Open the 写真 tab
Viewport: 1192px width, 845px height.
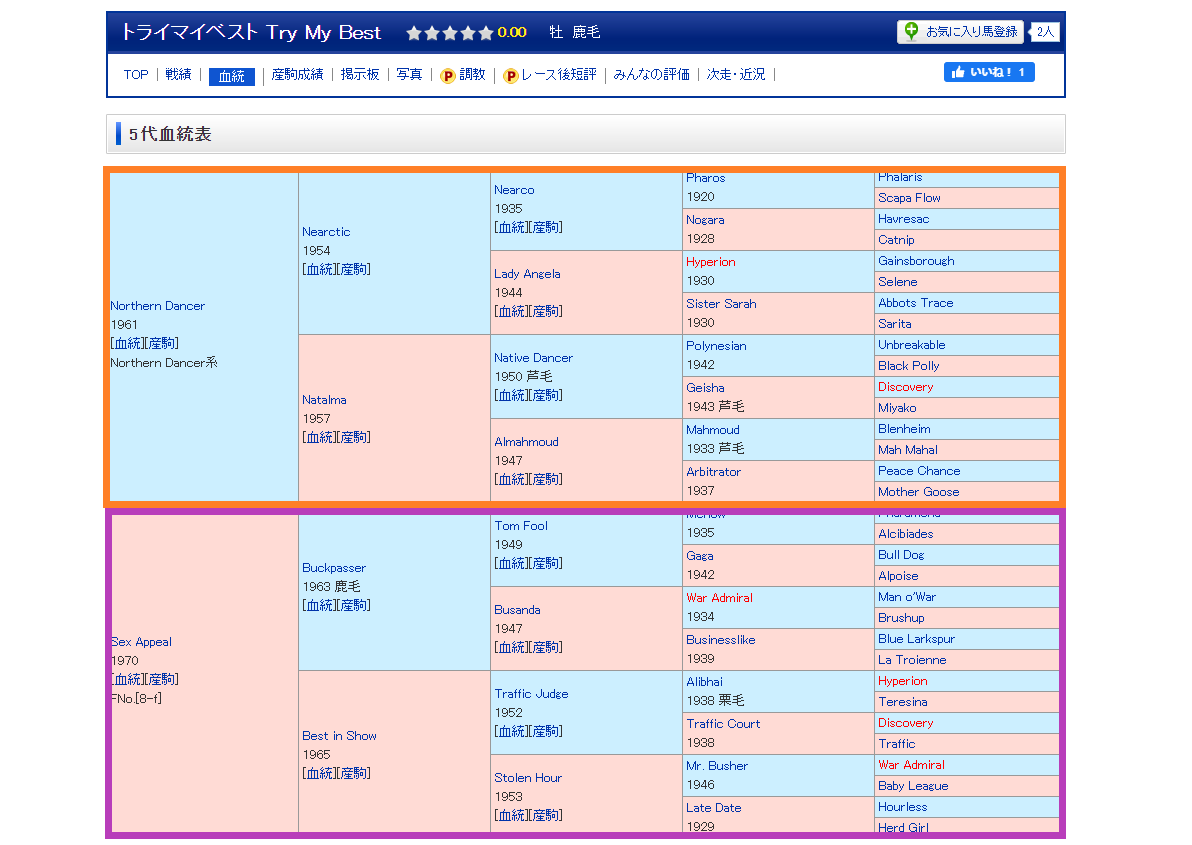(409, 74)
